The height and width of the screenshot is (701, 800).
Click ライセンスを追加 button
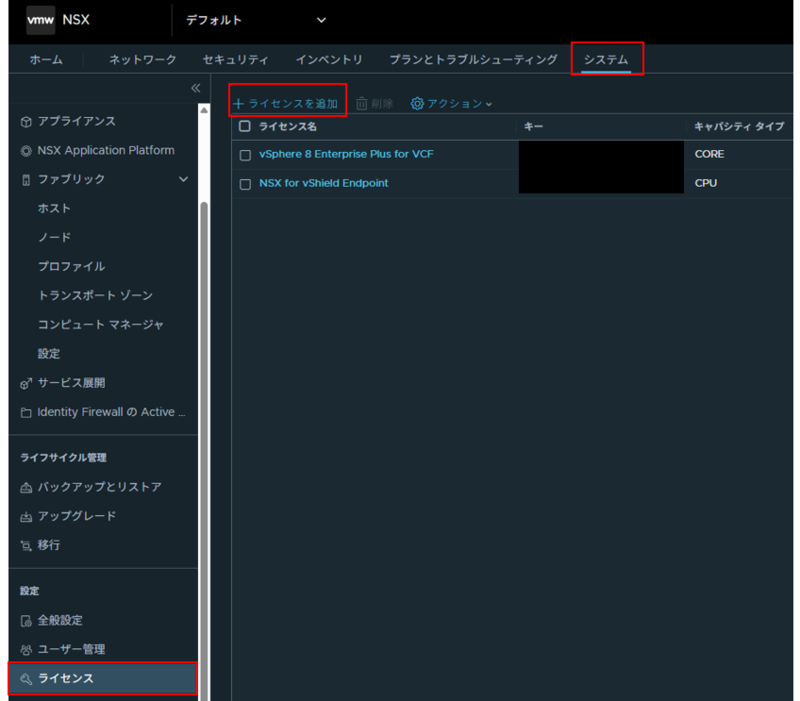(x=286, y=104)
